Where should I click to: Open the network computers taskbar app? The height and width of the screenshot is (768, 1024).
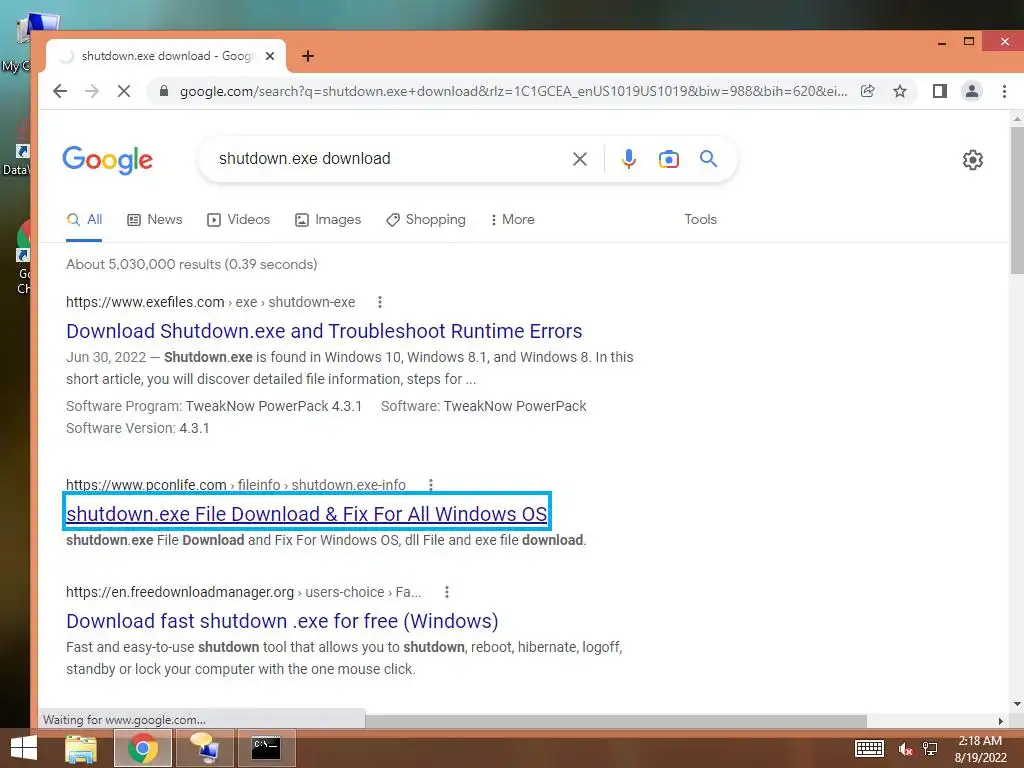[204, 748]
